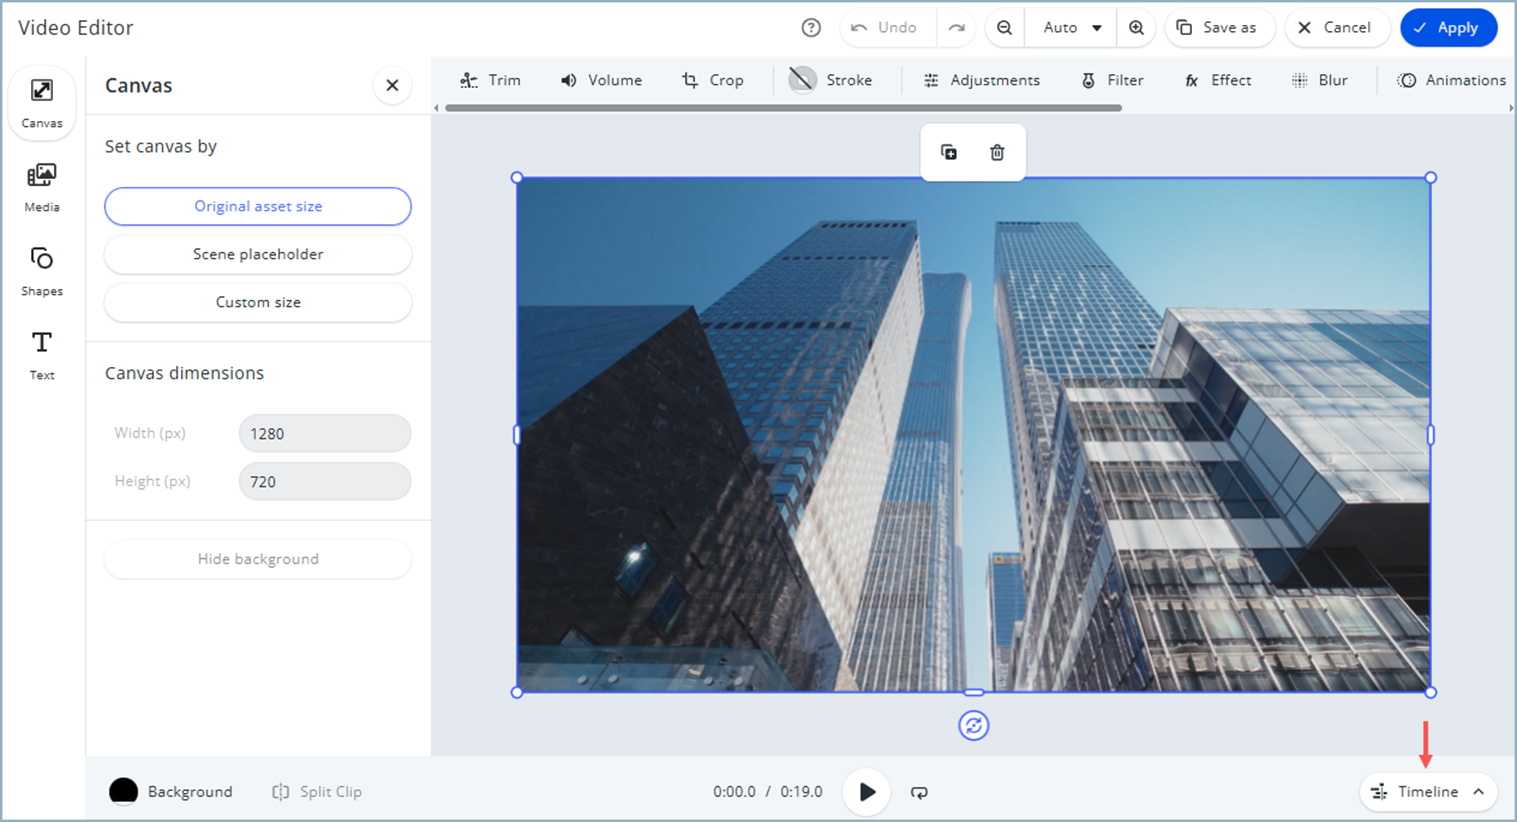The height and width of the screenshot is (822, 1517).
Task: Open the Adjustments tool
Action: (x=981, y=80)
